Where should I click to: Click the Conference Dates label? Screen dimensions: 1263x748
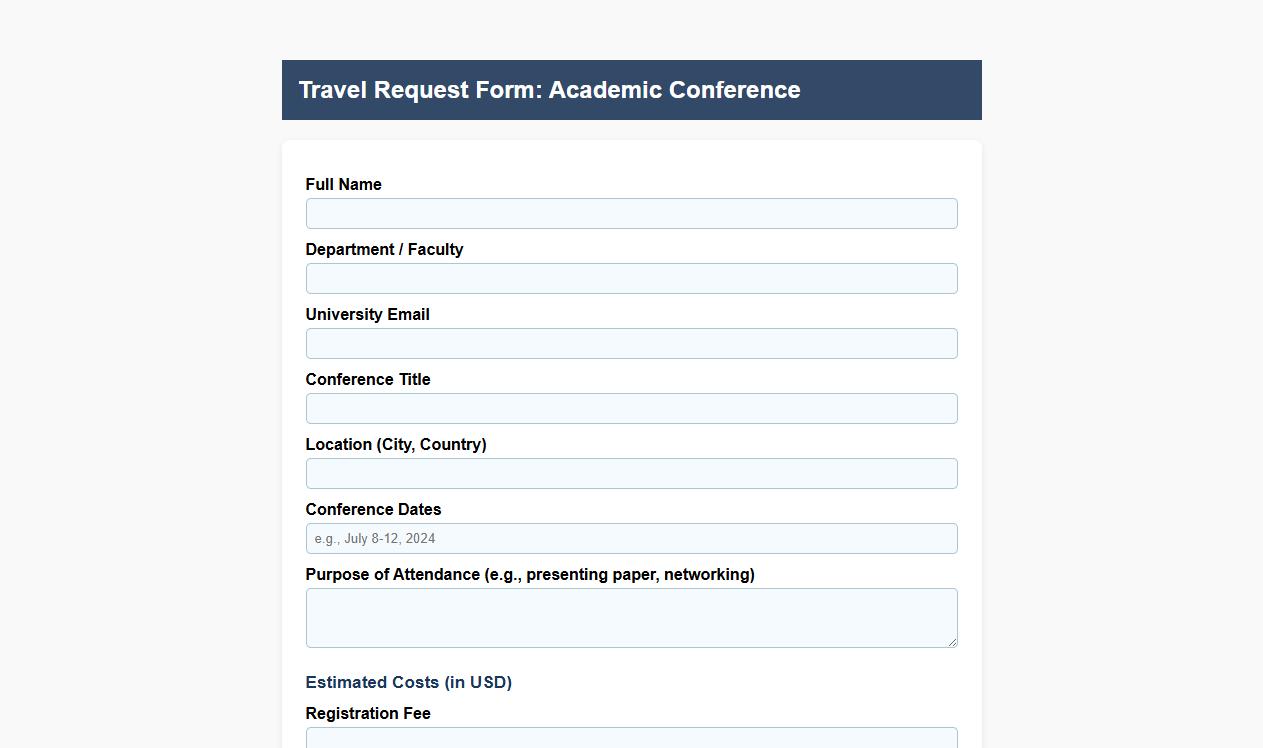(x=373, y=509)
